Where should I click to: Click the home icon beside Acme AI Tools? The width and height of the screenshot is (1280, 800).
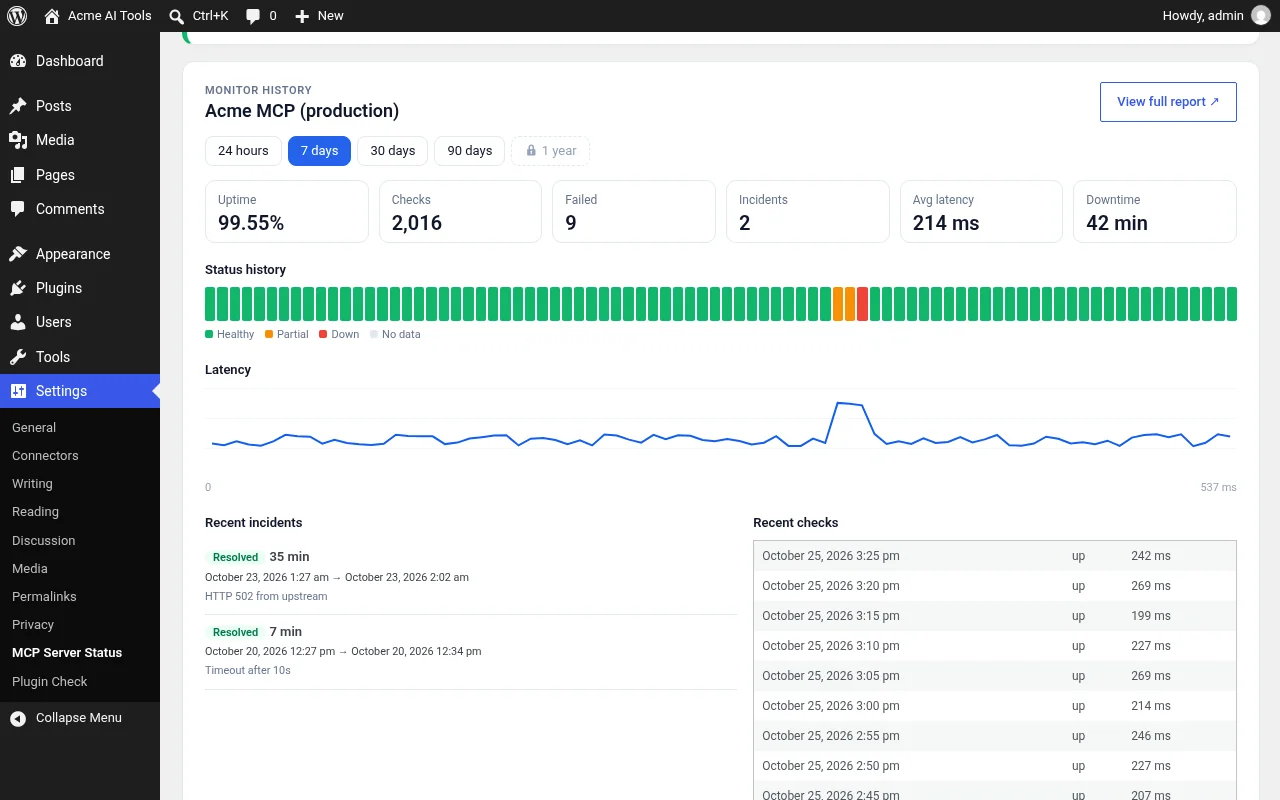[52, 16]
